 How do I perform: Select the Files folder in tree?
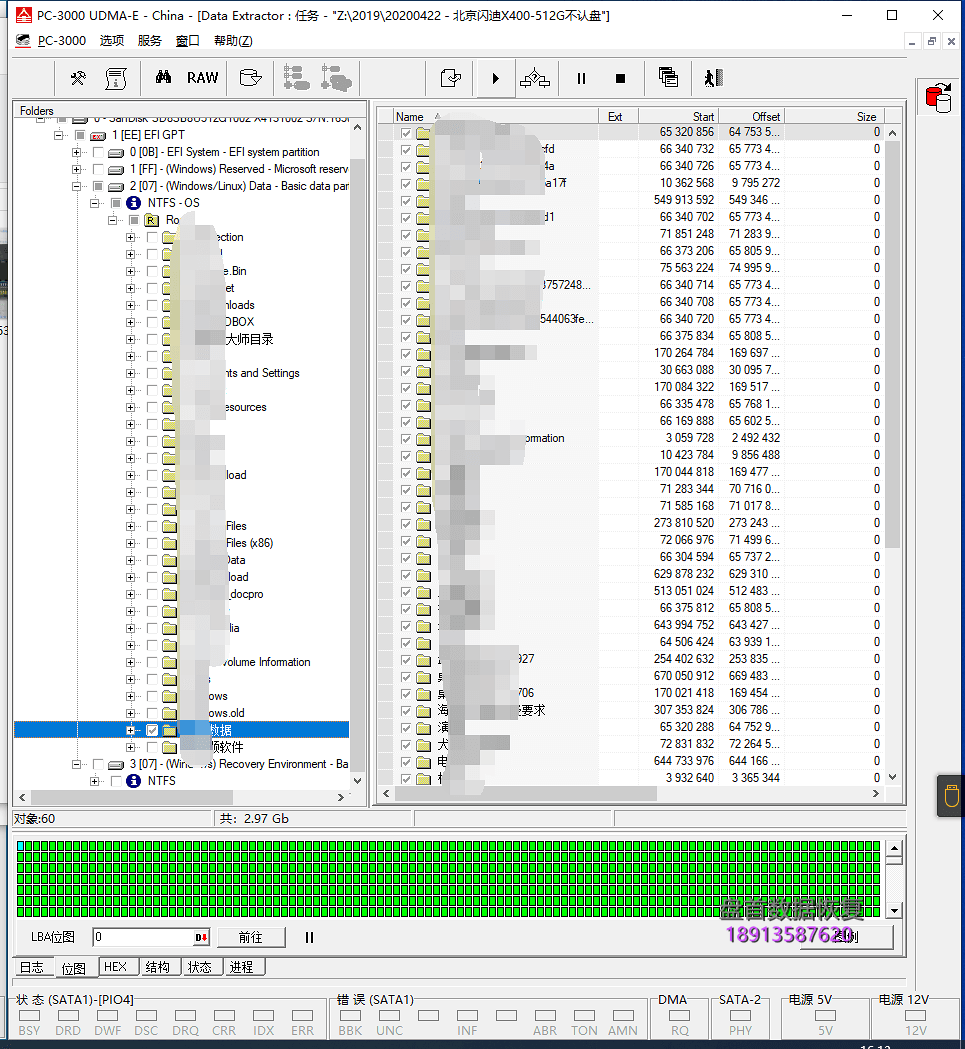point(236,527)
